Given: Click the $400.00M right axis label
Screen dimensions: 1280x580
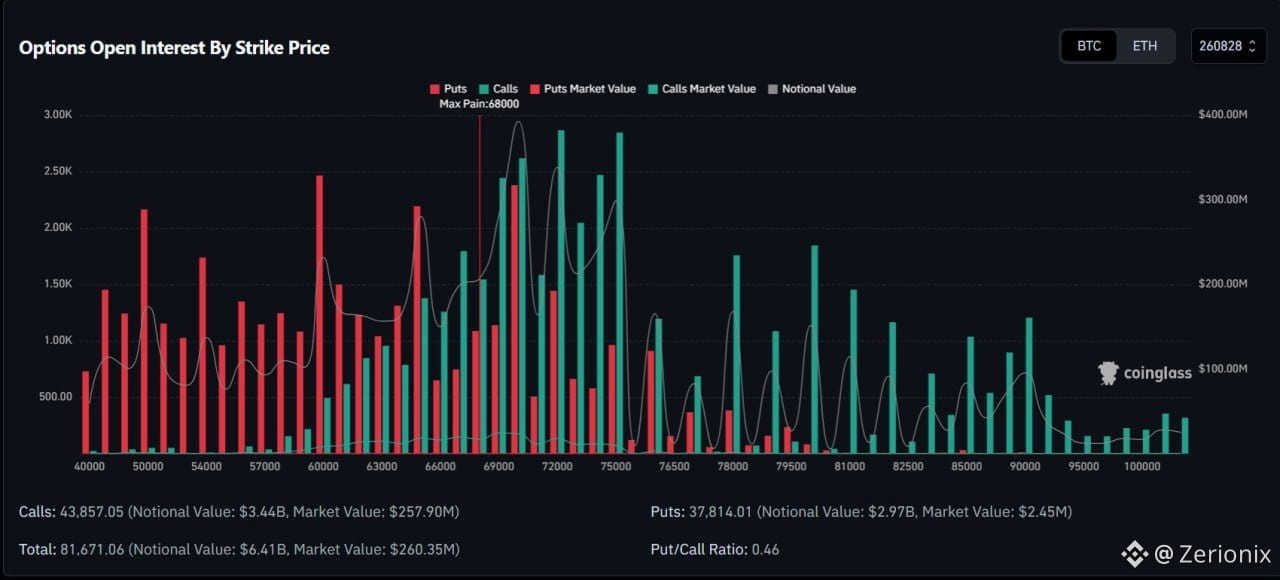Looking at the screenshot, I should click(1223, 115).
